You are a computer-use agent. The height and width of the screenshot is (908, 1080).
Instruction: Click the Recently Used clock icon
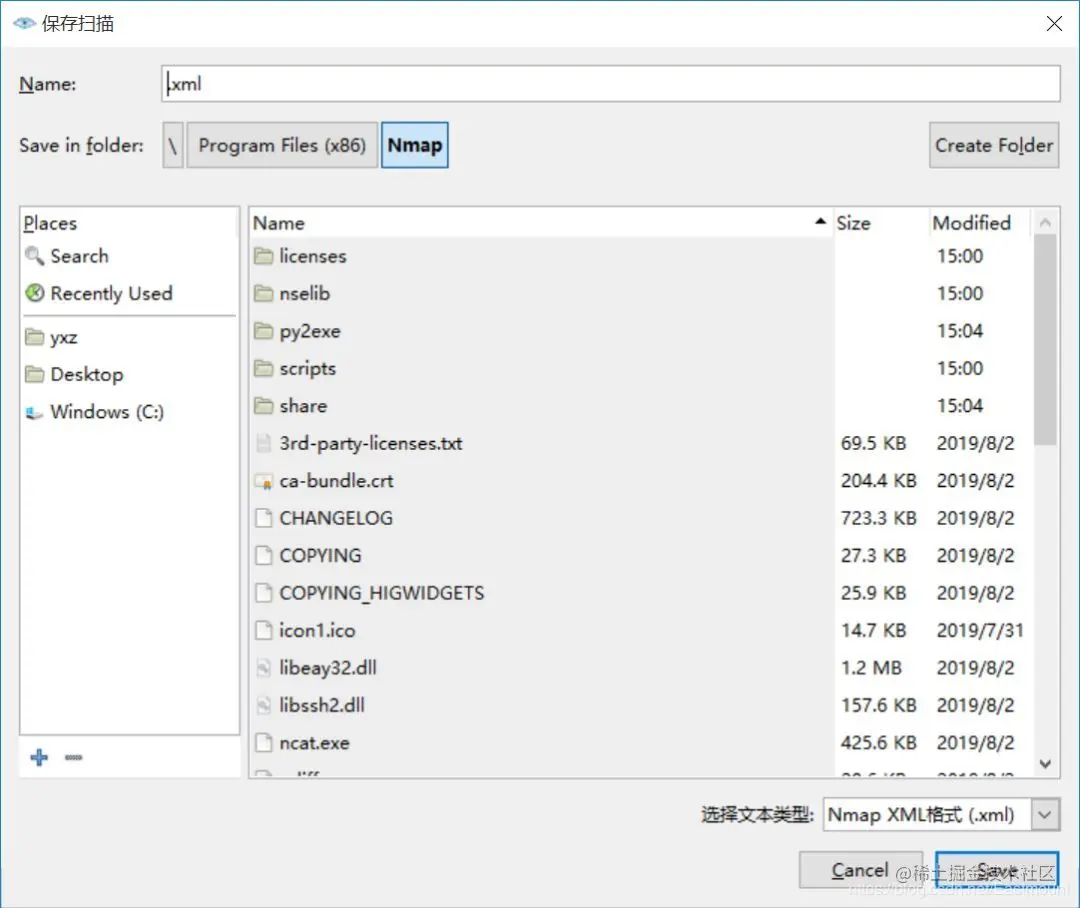coord(34,293)
